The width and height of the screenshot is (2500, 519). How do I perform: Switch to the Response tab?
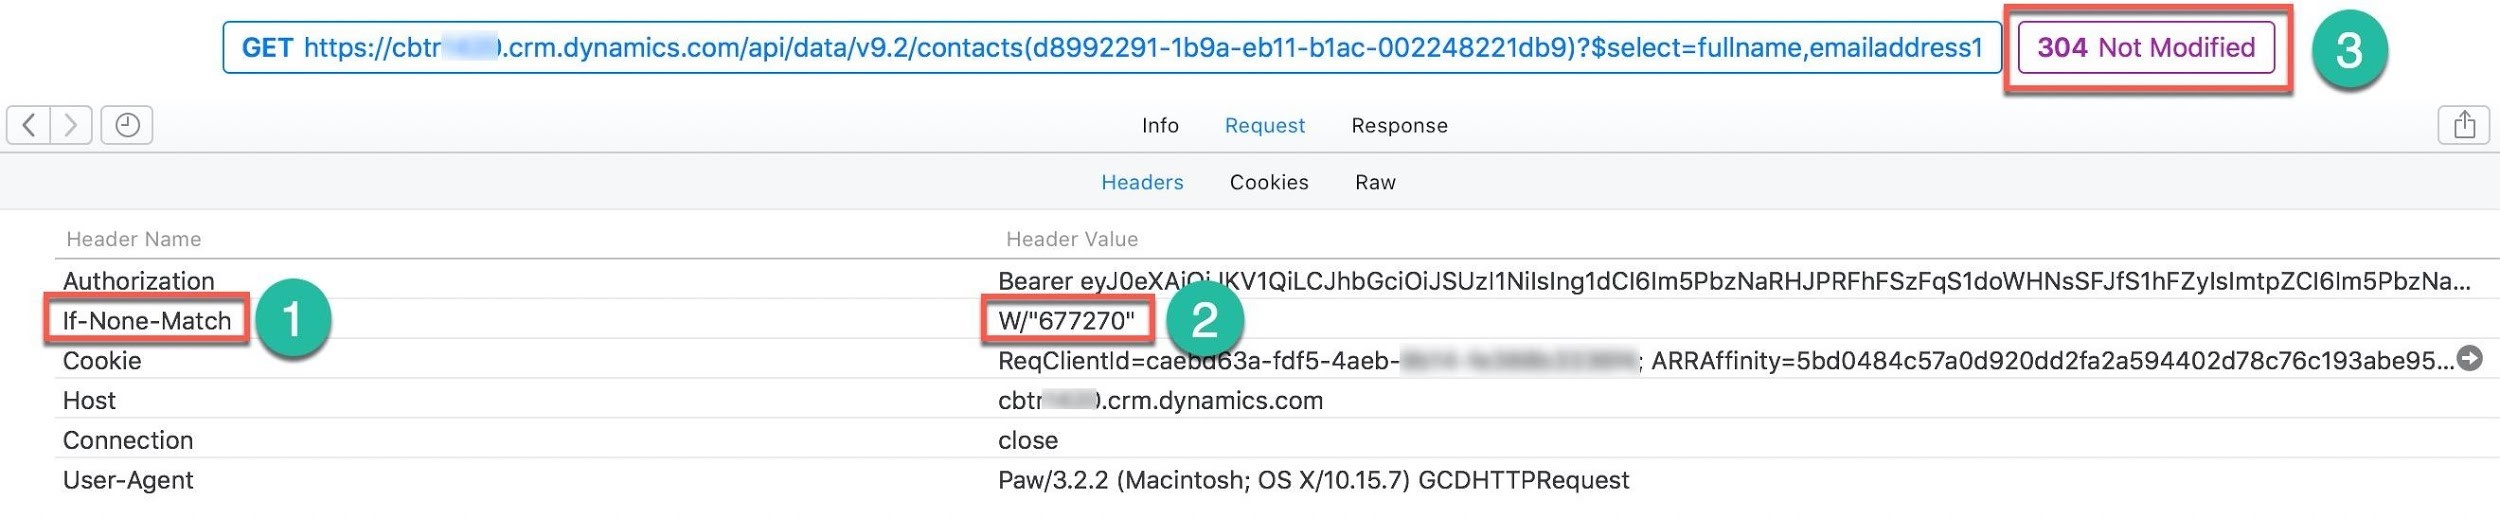pos(1399,126)
